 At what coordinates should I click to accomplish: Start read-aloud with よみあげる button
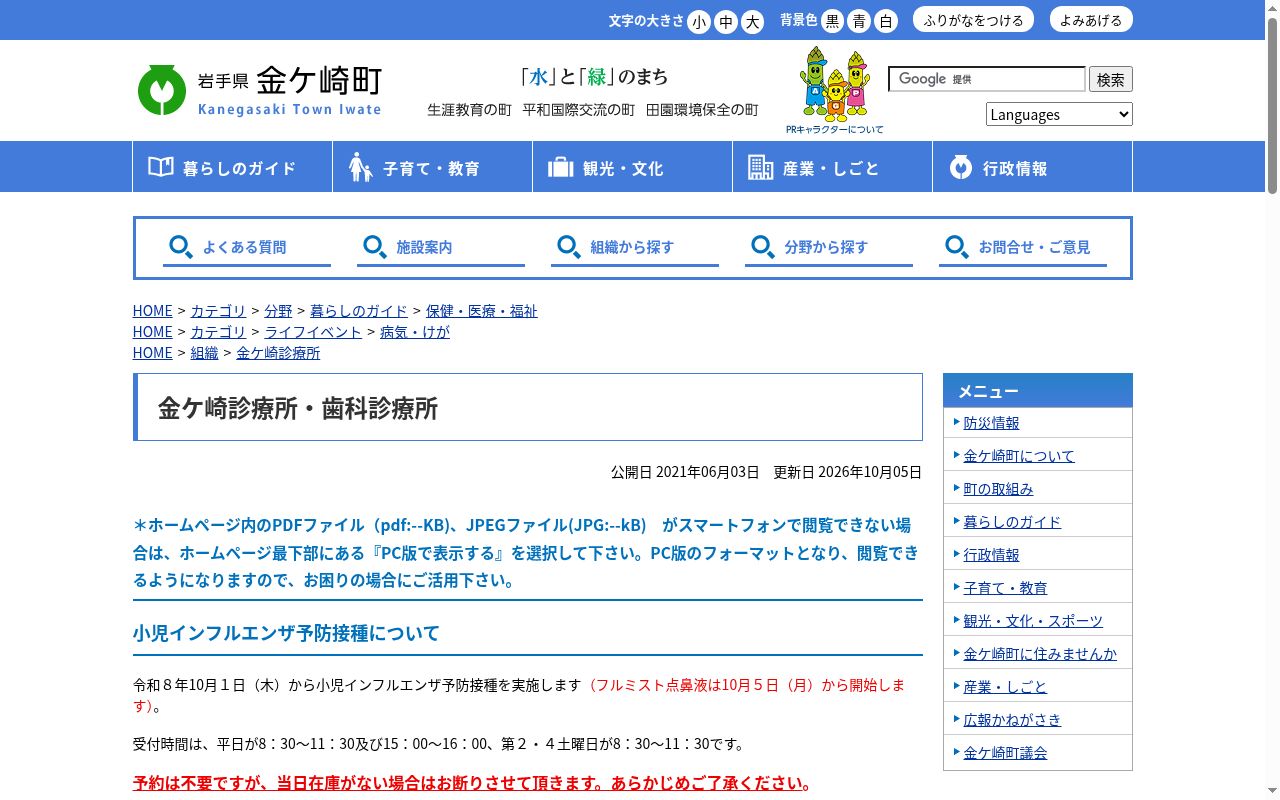pyautogui.click(x=1091, y=20)
